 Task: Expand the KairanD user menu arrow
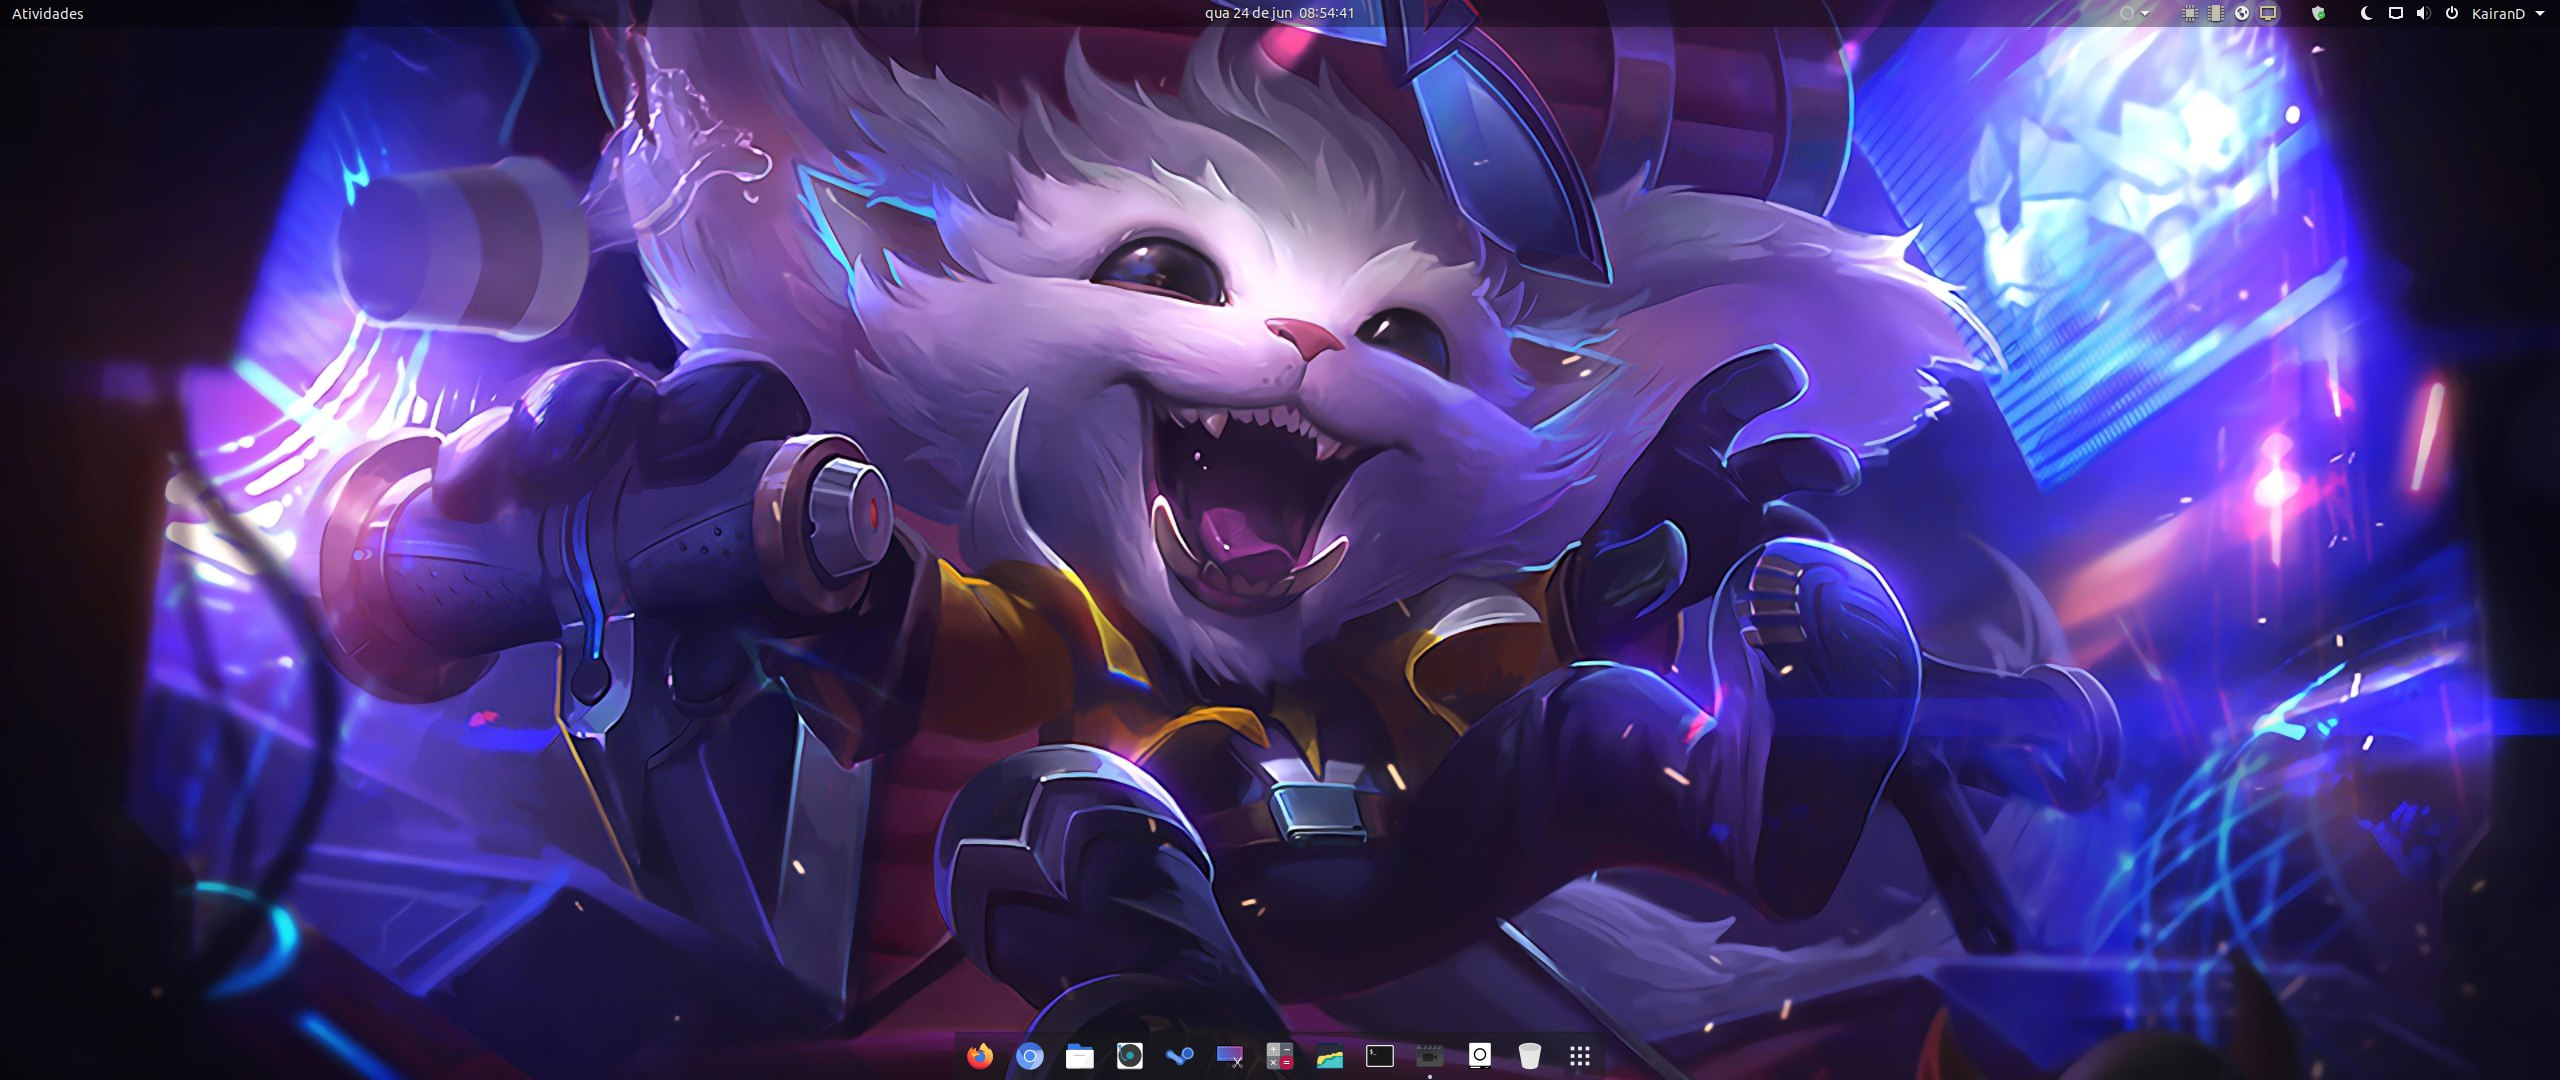click(2540, 14)
